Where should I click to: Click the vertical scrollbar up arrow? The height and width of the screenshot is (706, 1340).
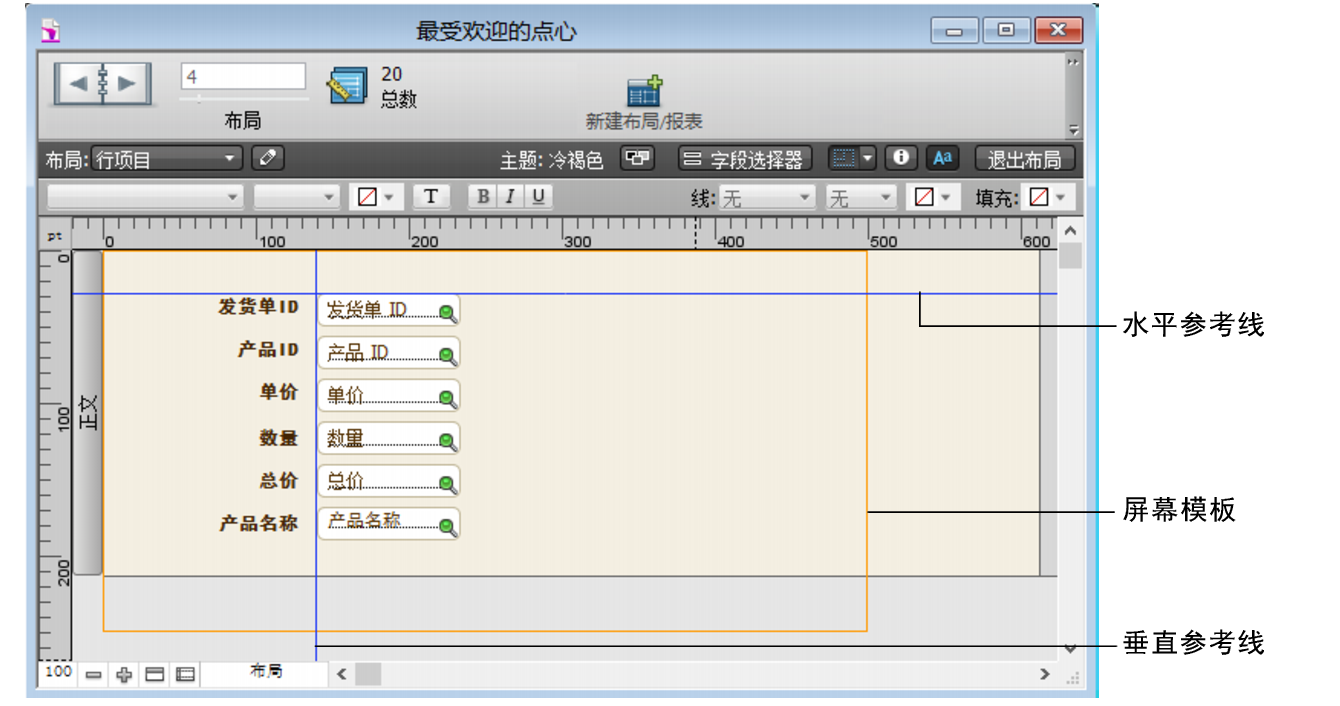point(1069,231)
